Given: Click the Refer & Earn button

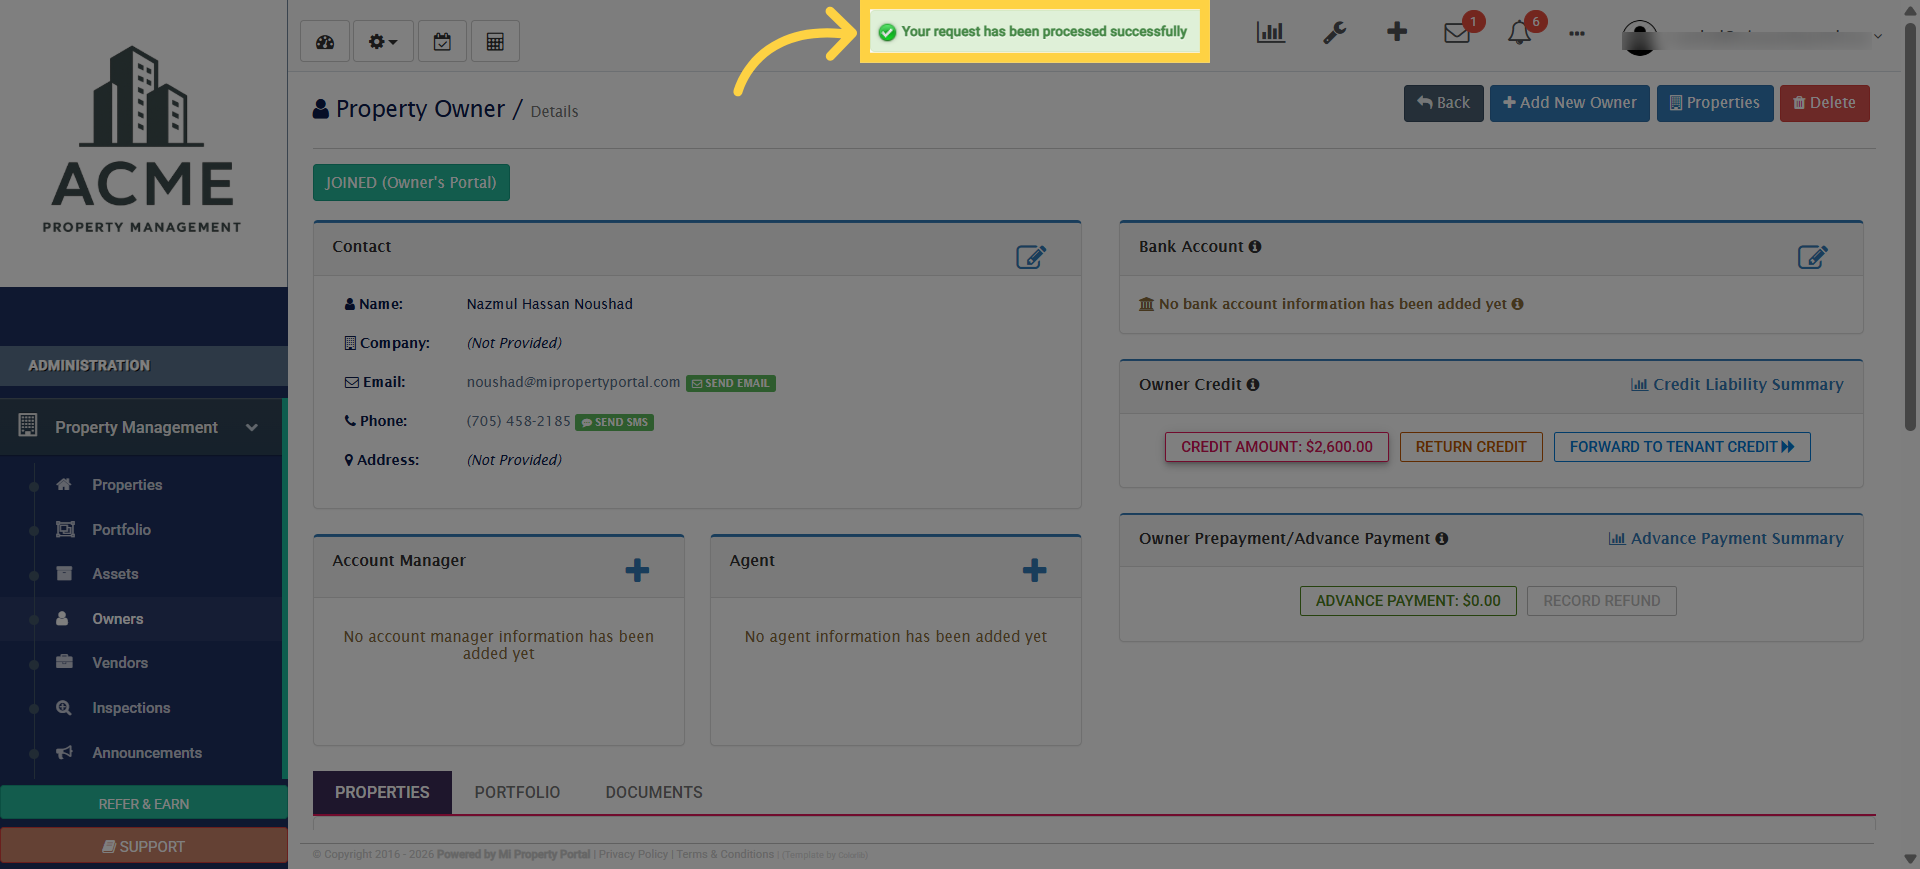Looking at the screenshot, I should click(x=144, y=804).
